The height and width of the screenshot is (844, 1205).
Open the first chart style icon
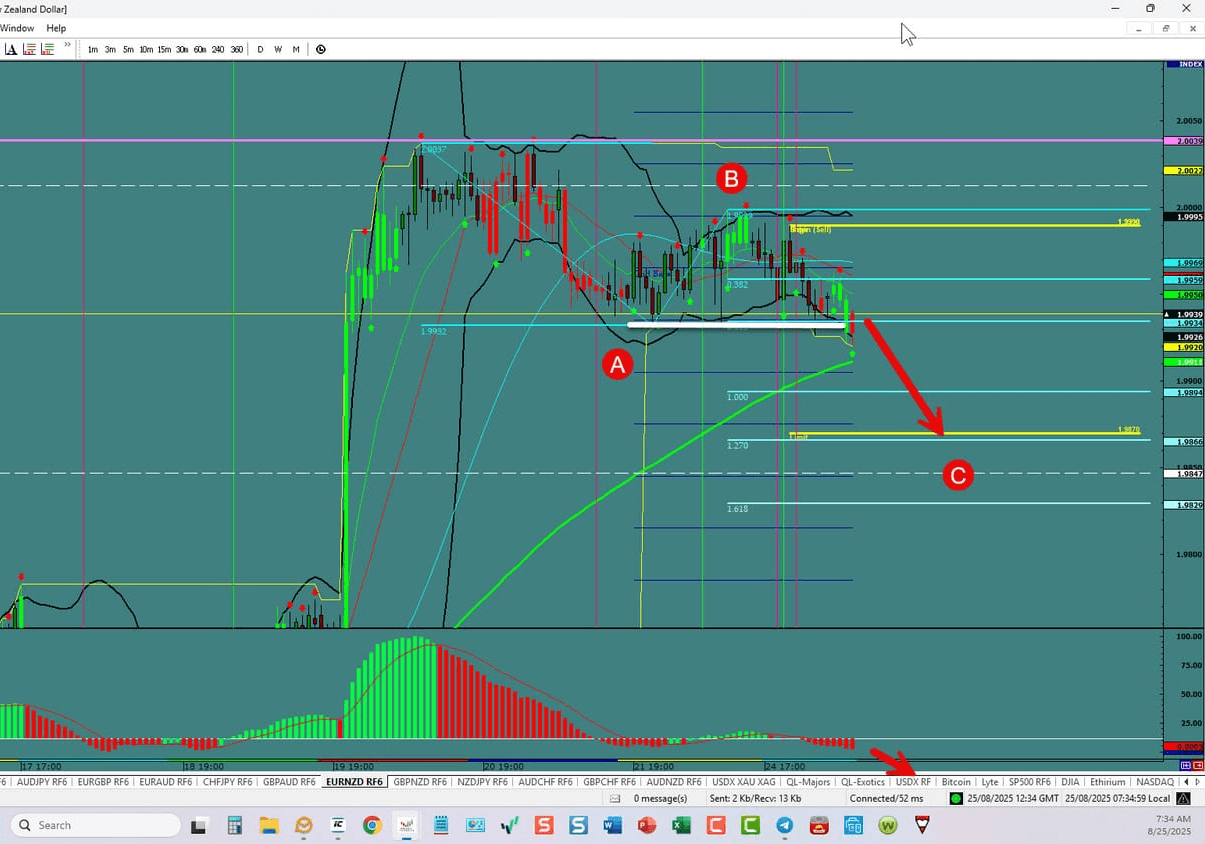(x=29, y=48)
